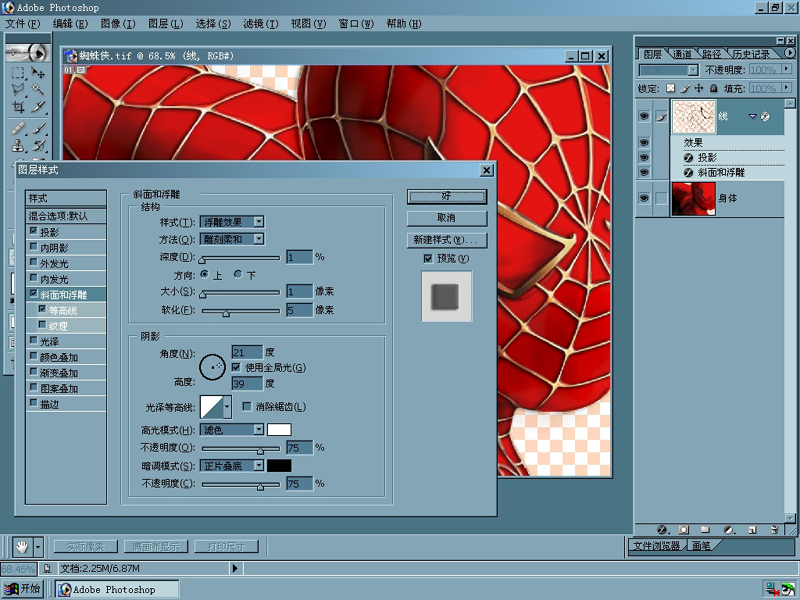Select the Move tool

click(x=38, y=73)
